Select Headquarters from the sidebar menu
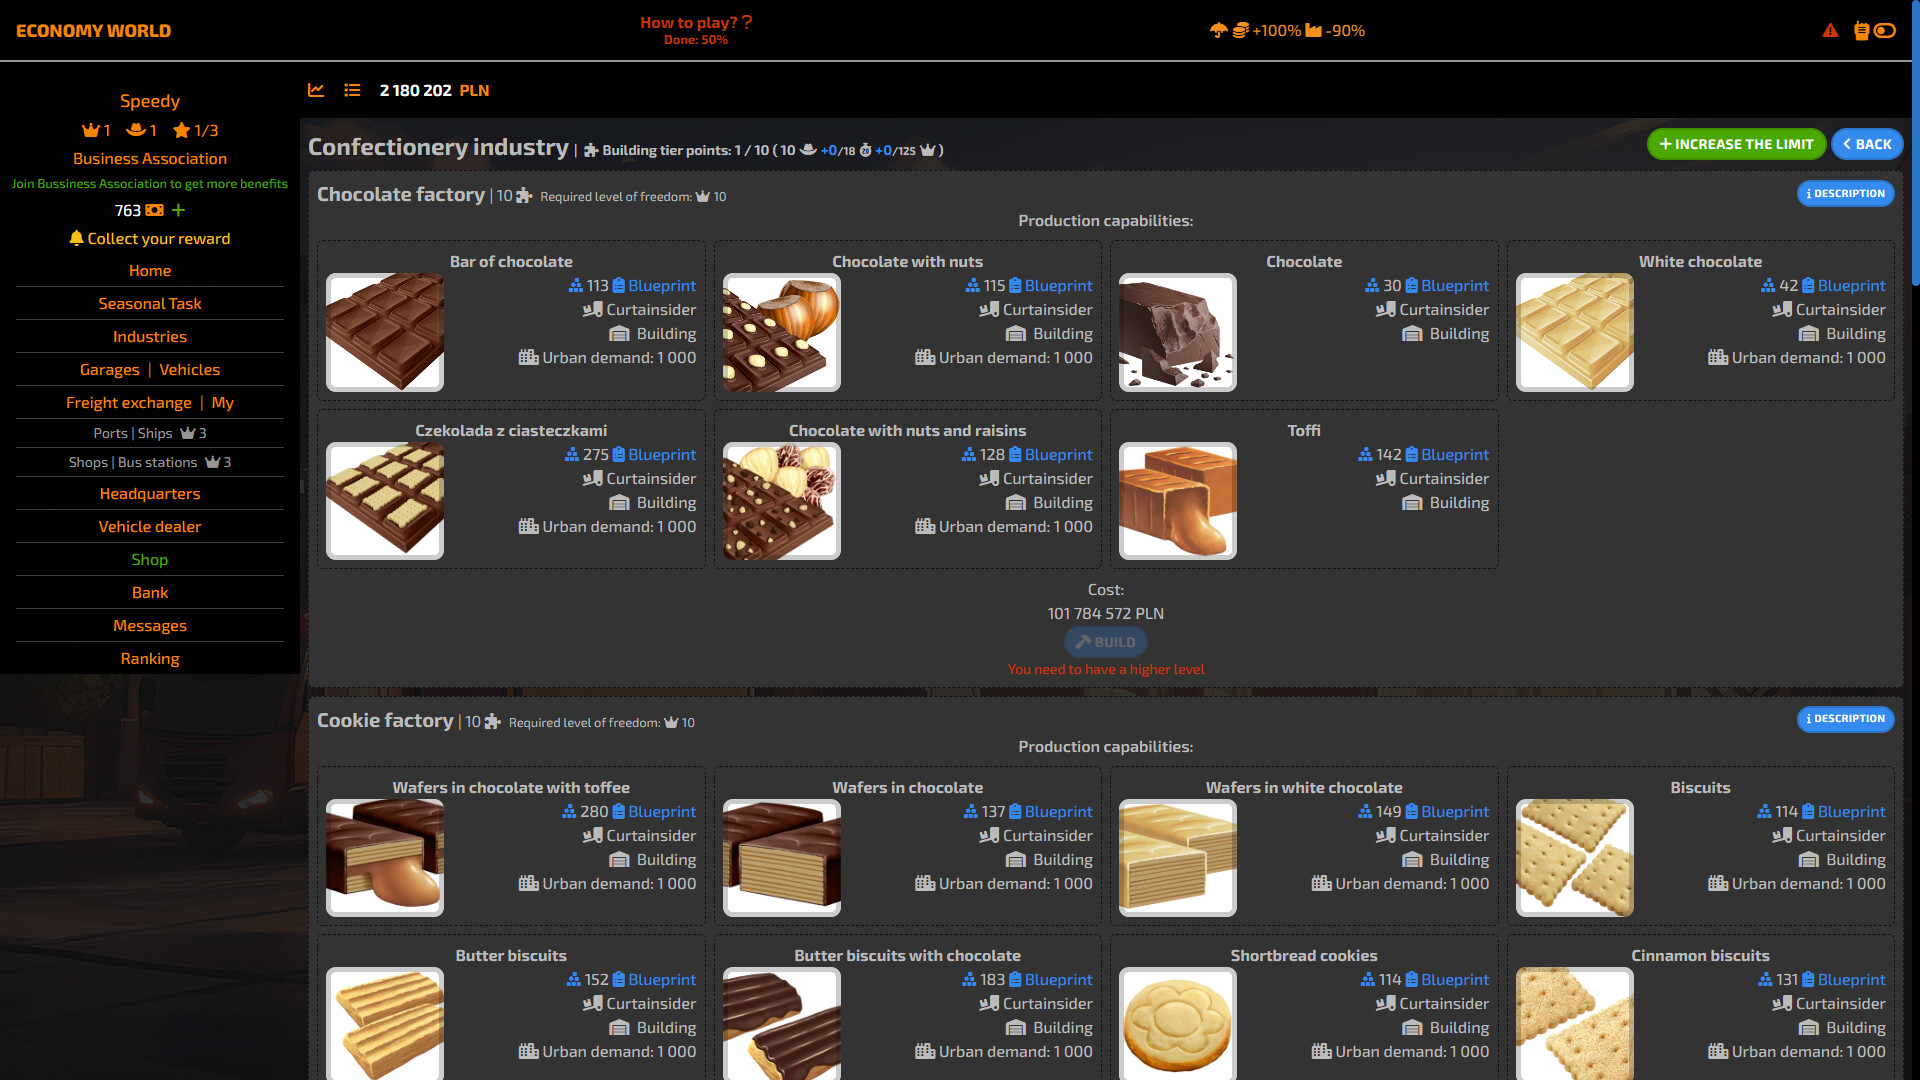Screen dimensions: 1920x1080 149,493
